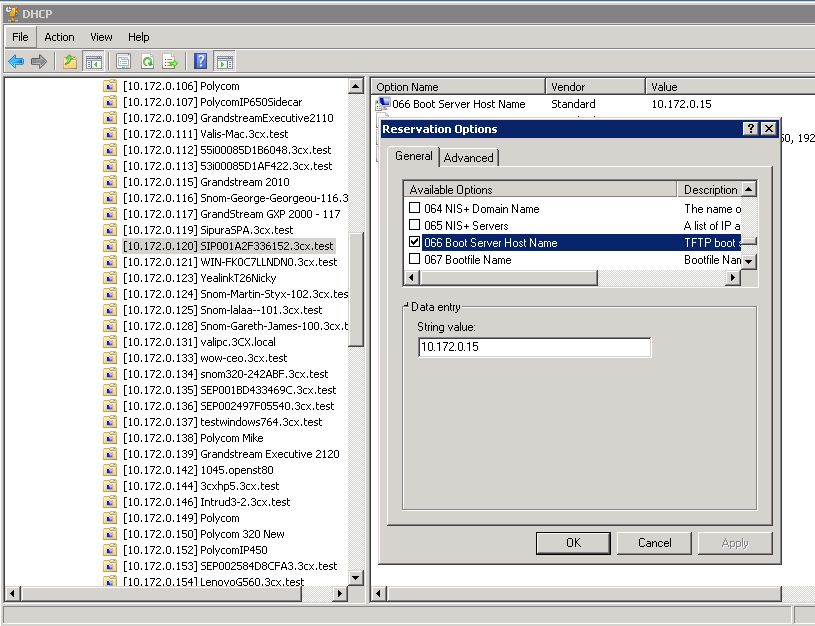The image size is (815, 626).
Task: Click options list scroll down arrow
Action: 748,262
